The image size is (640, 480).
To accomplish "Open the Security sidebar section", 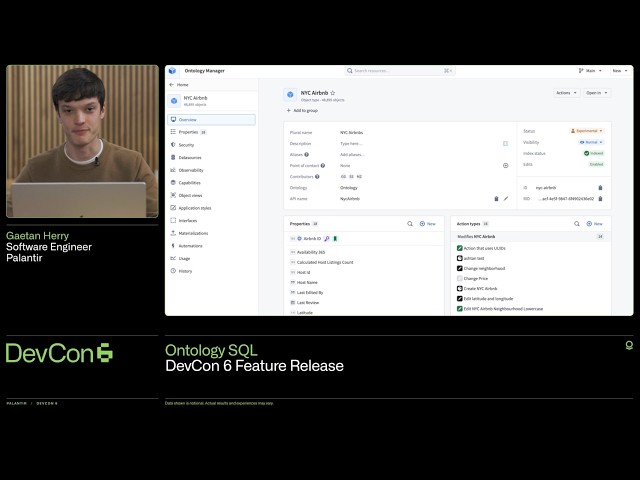I will (x=211, y=144).
